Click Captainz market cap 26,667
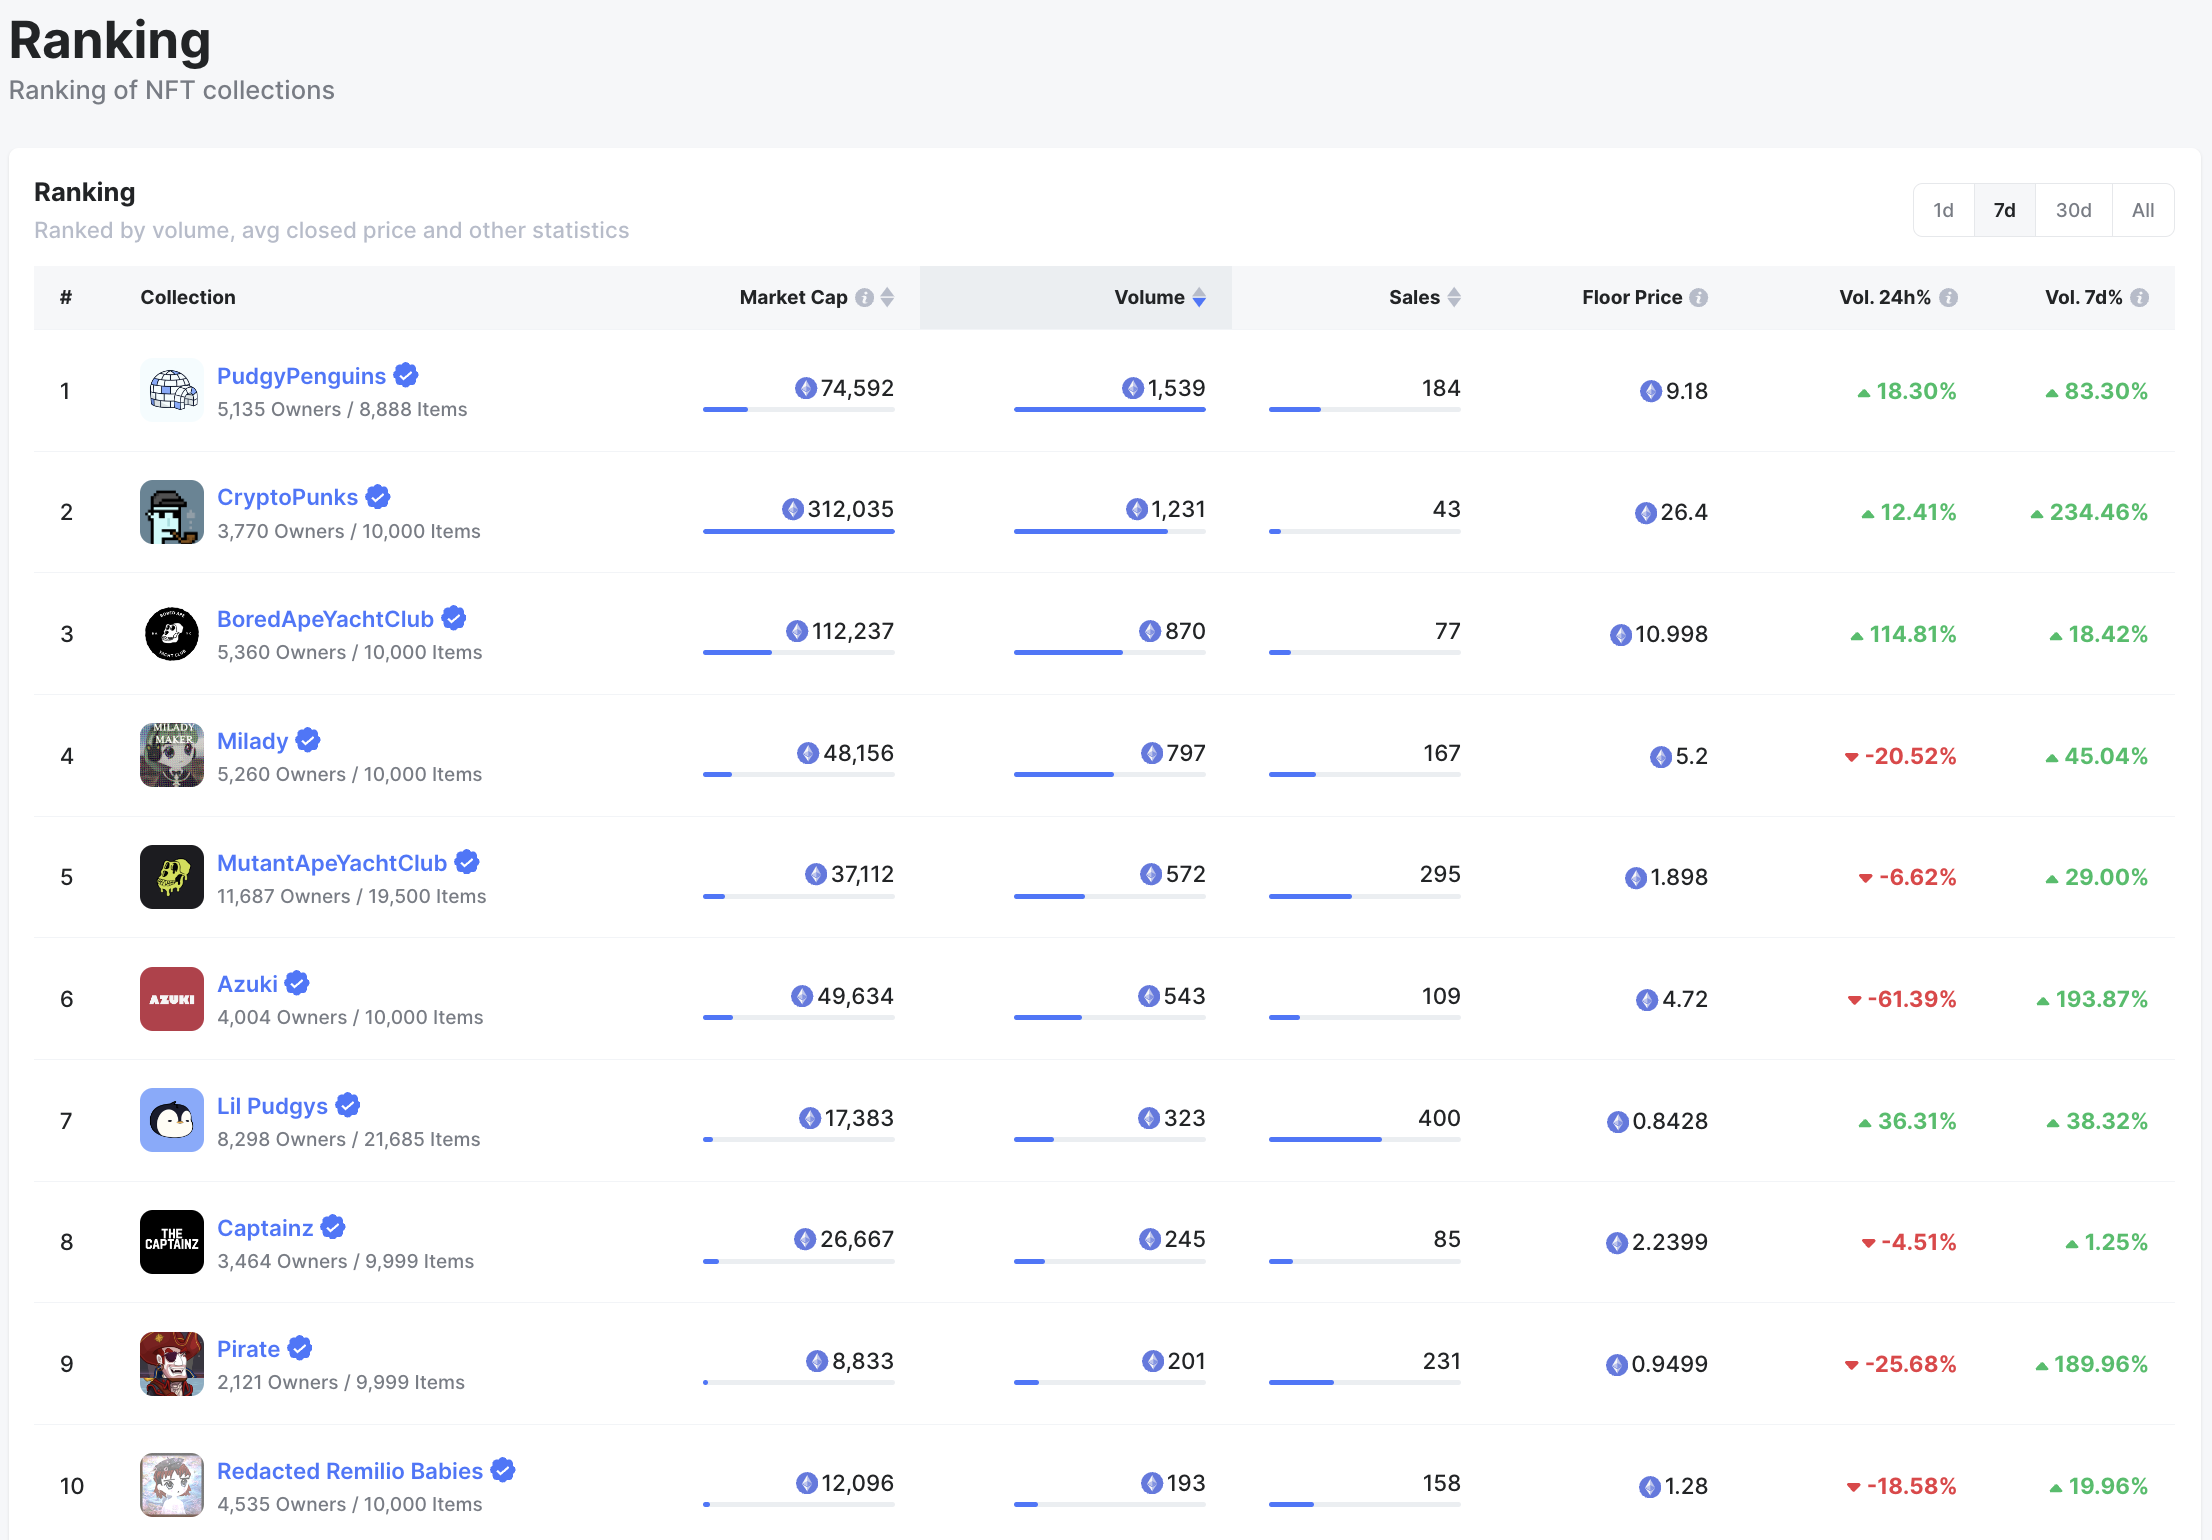 pos(857,1239)
